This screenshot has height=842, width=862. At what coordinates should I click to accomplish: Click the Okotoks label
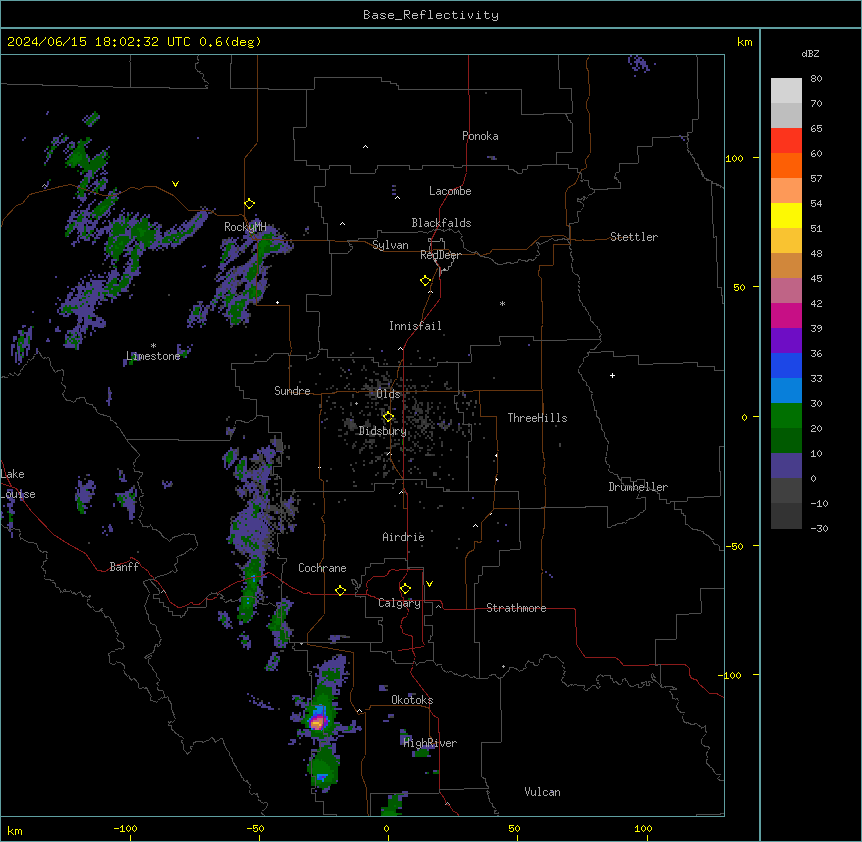point(412,700)
